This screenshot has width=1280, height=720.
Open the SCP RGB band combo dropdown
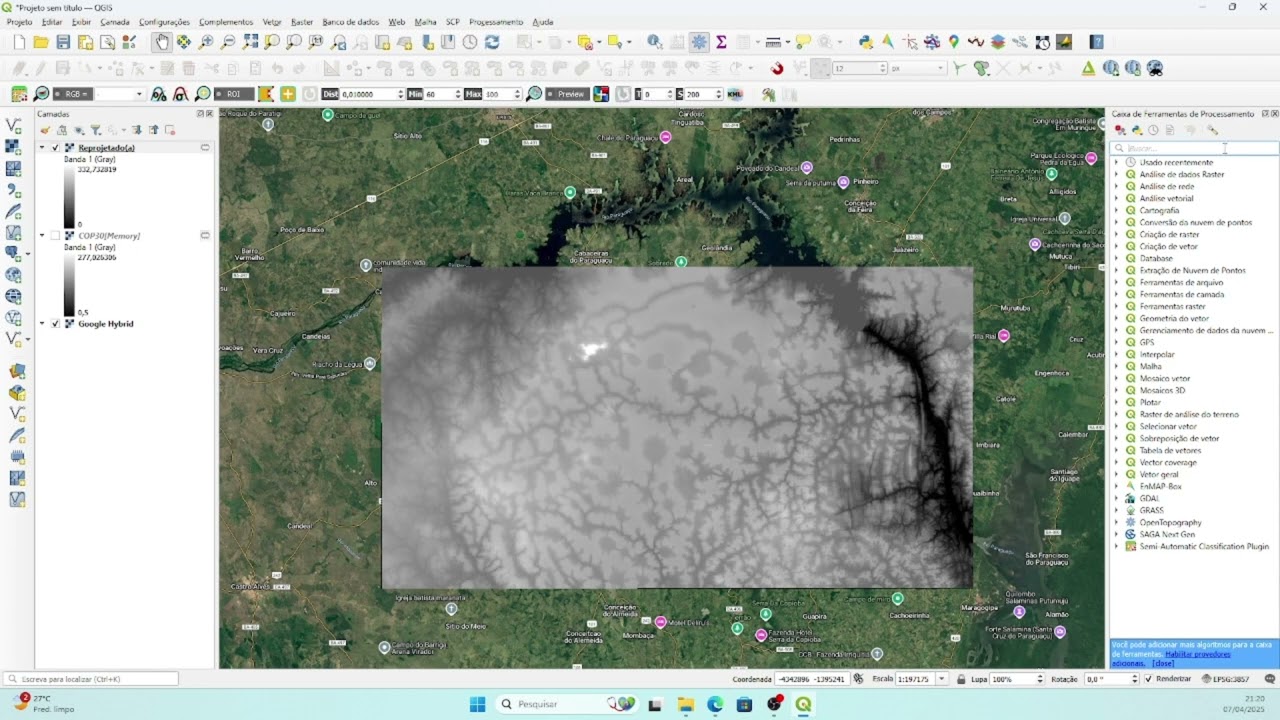point(139,94)
